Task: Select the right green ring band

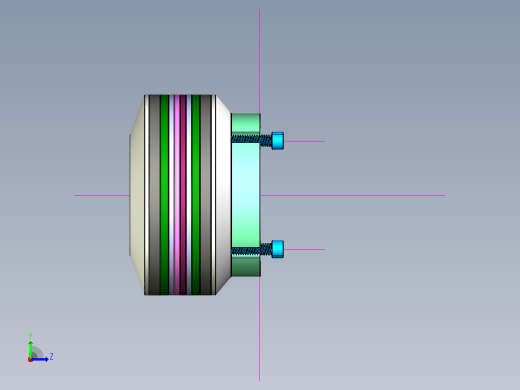Action: (x=196, y=195)
